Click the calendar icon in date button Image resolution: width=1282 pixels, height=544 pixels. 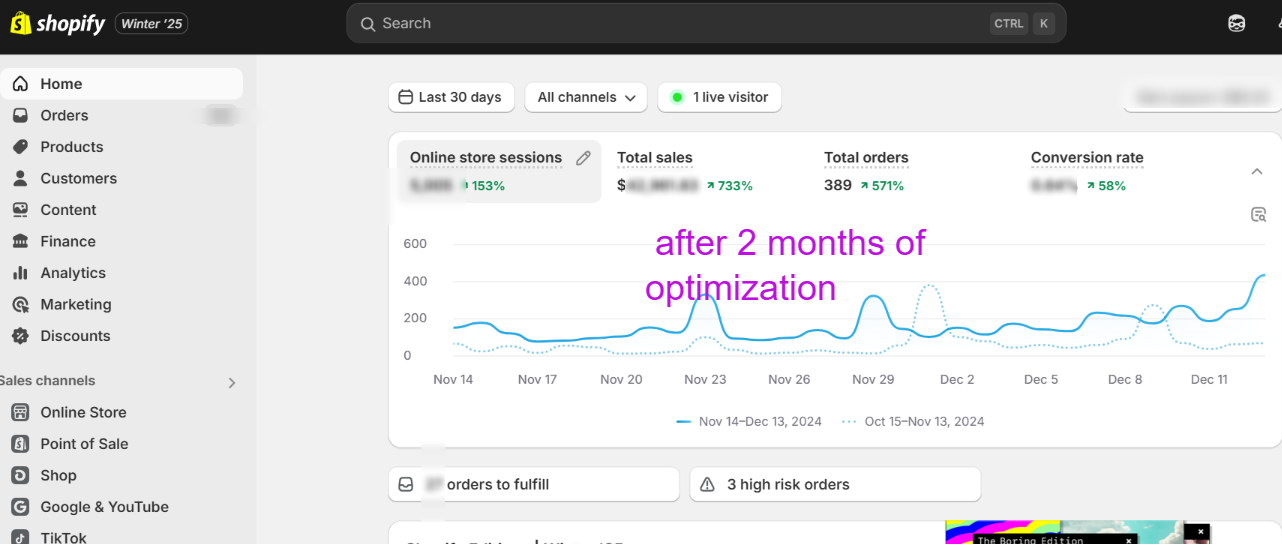pyautogui.click(x=405, y=97)
